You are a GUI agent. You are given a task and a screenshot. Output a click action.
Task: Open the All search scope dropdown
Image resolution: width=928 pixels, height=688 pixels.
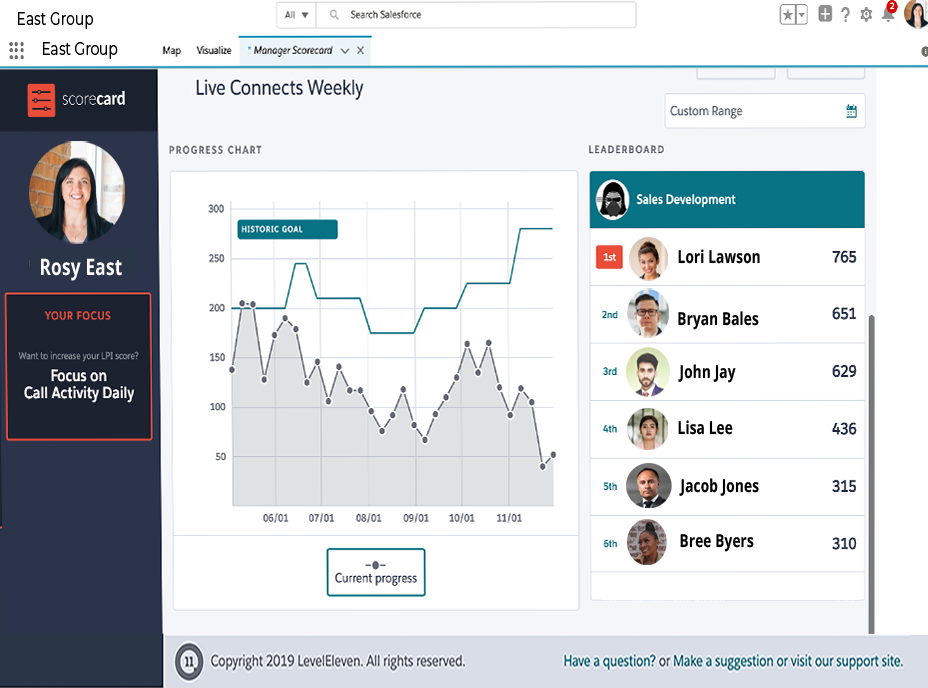coord(297,15)
